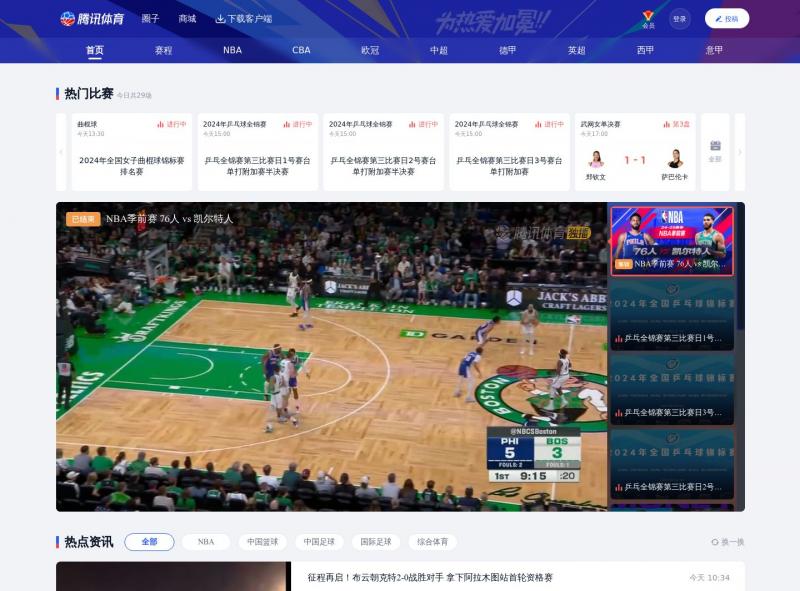
Task: Click 第3盘 live status on tennis card
Action: pyautogui.click(x=677, y=124)
